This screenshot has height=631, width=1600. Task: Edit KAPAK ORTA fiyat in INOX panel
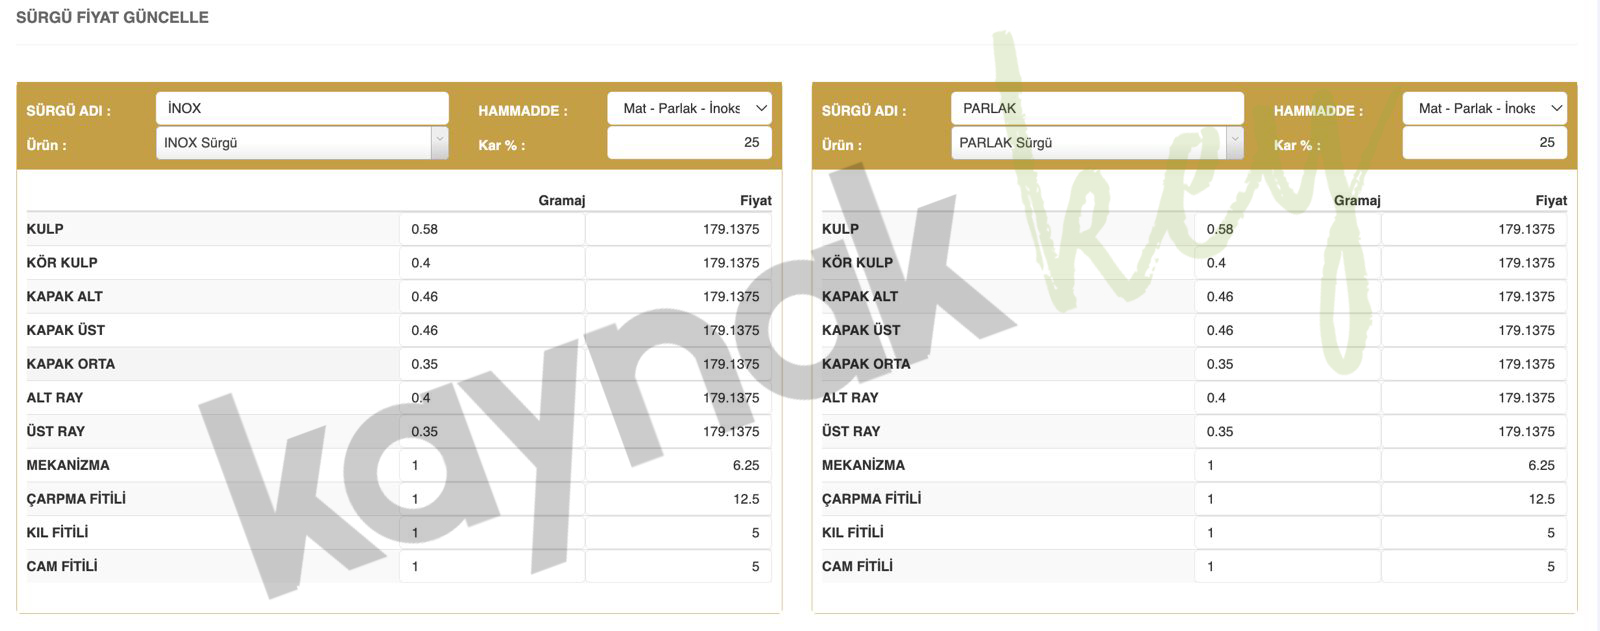pos(679,364)
